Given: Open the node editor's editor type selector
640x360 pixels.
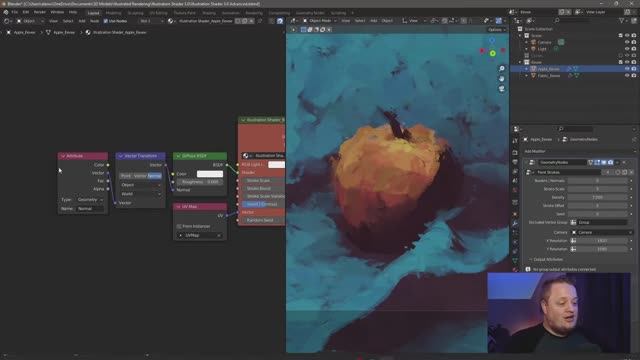Looking at the screenshot, I should pyautogui.click(x=7, y=21).
